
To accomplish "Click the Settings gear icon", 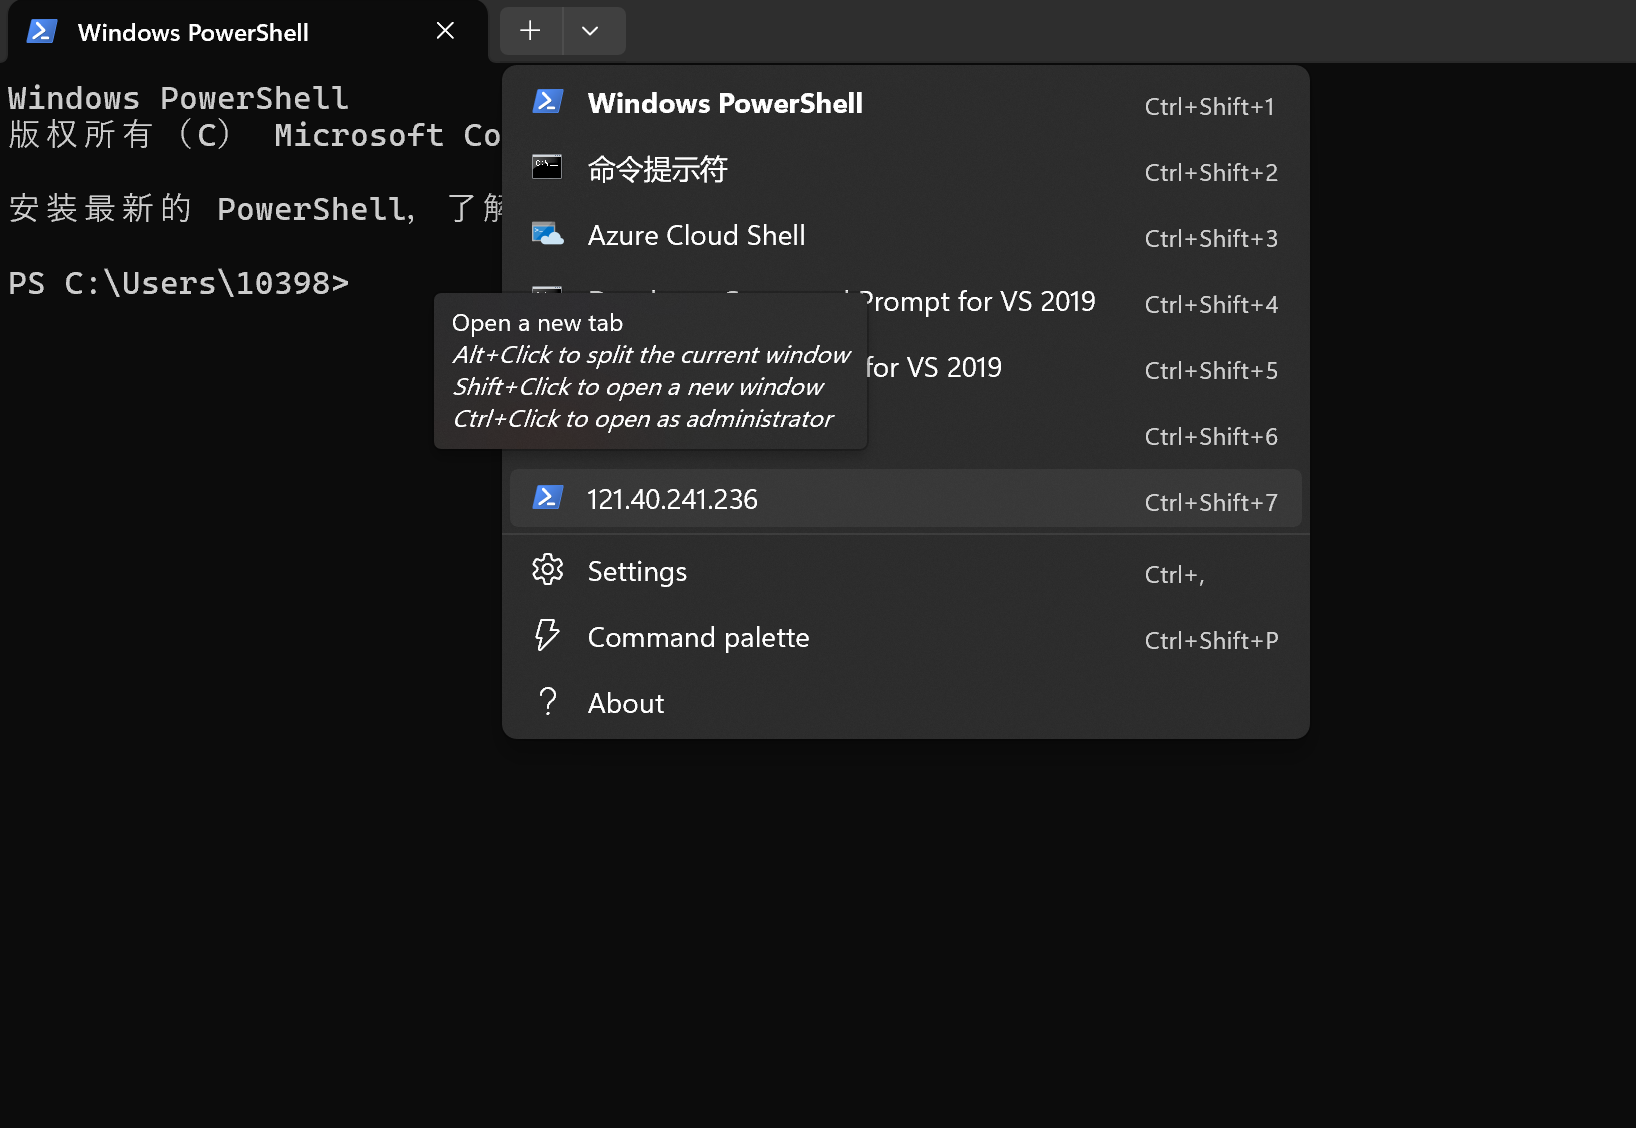I will tap(547, 570).
